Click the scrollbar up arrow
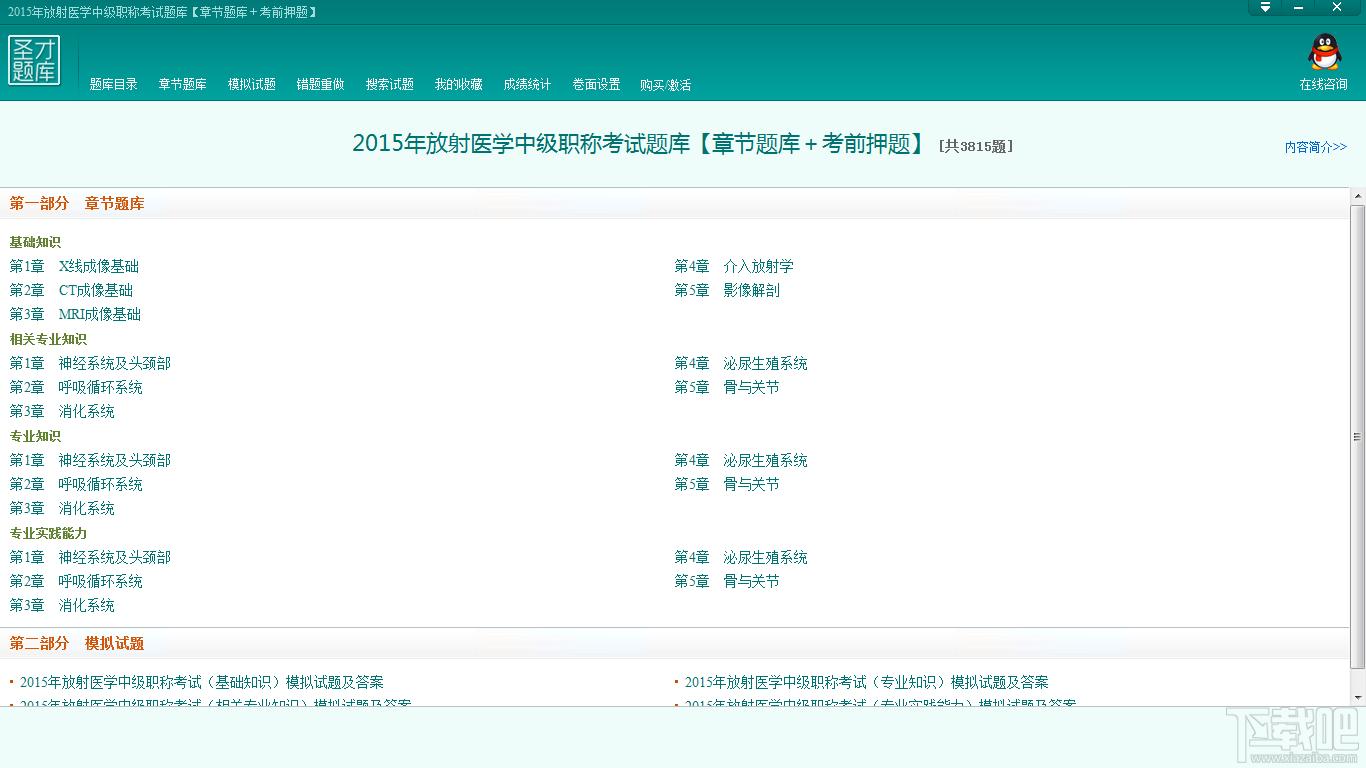Screen dimensions: 1366x768 coord(1357,197)
